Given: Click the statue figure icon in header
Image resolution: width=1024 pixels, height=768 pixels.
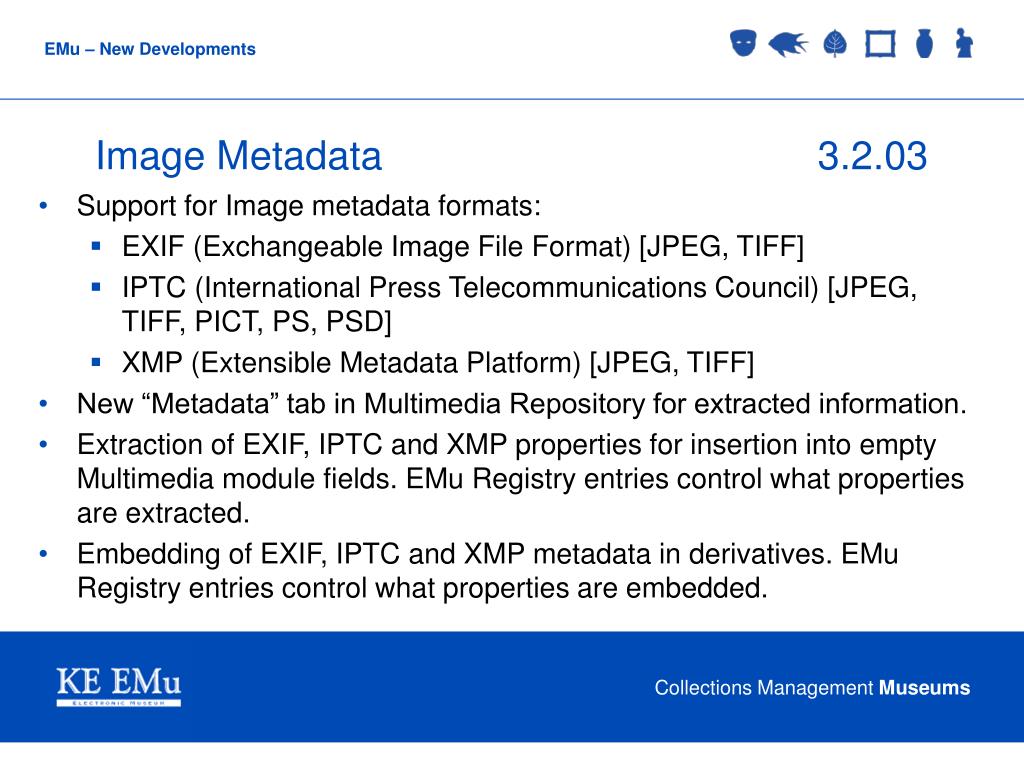Looking at the screenshot, I should (x=964, y=43).
